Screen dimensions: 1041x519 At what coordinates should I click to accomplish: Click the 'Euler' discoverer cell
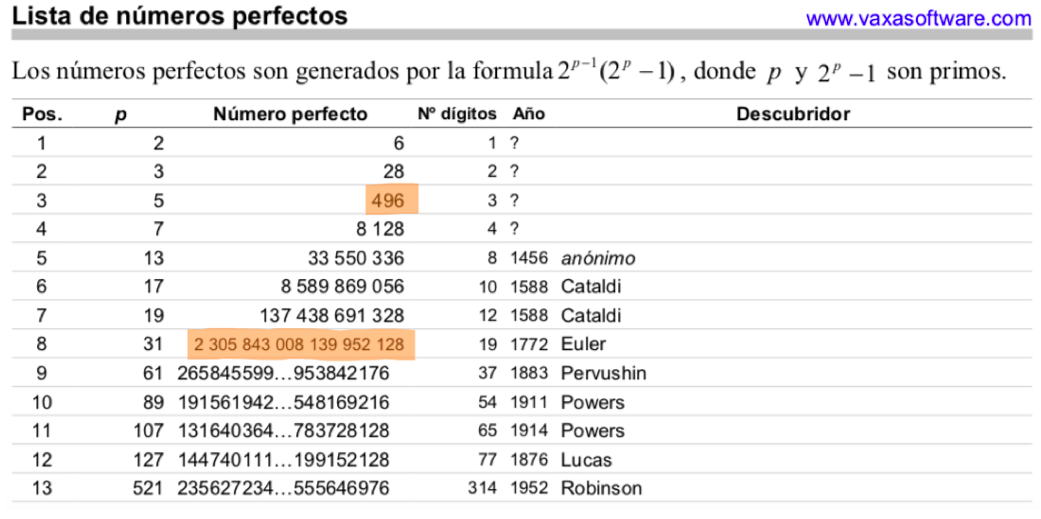click(583, 345)
